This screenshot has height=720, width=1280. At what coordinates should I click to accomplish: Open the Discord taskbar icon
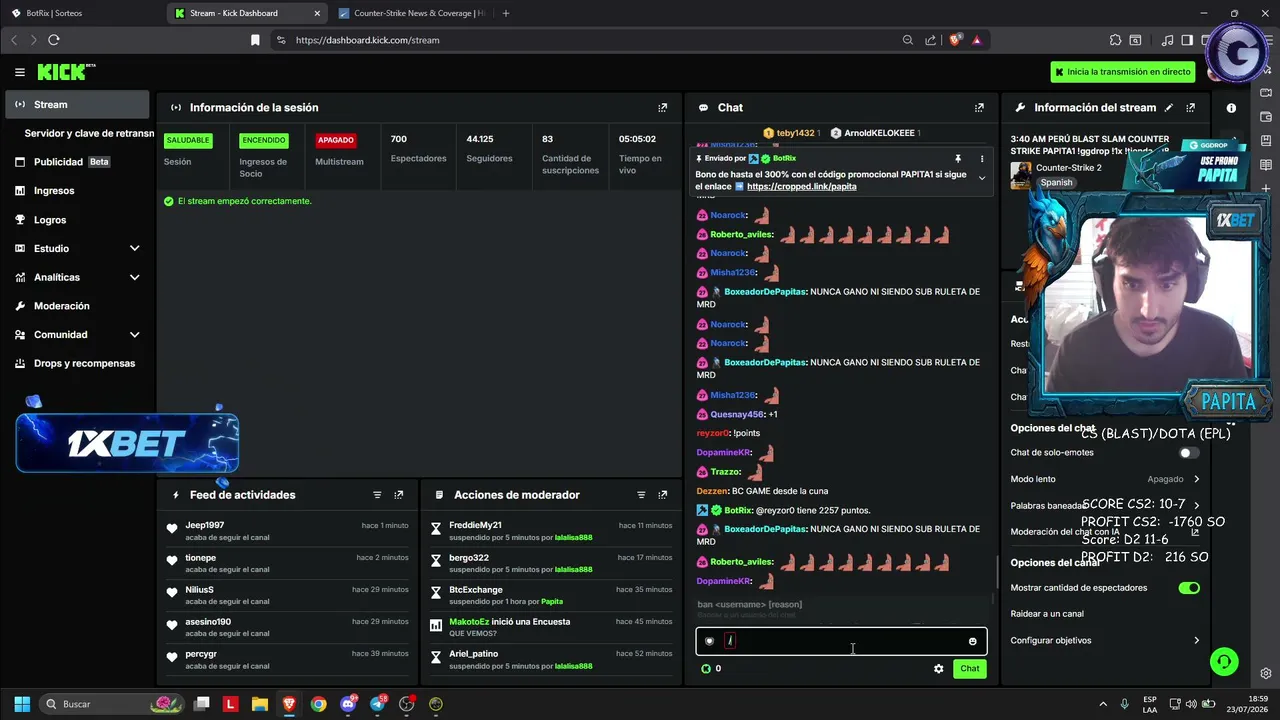click(348, 704)
